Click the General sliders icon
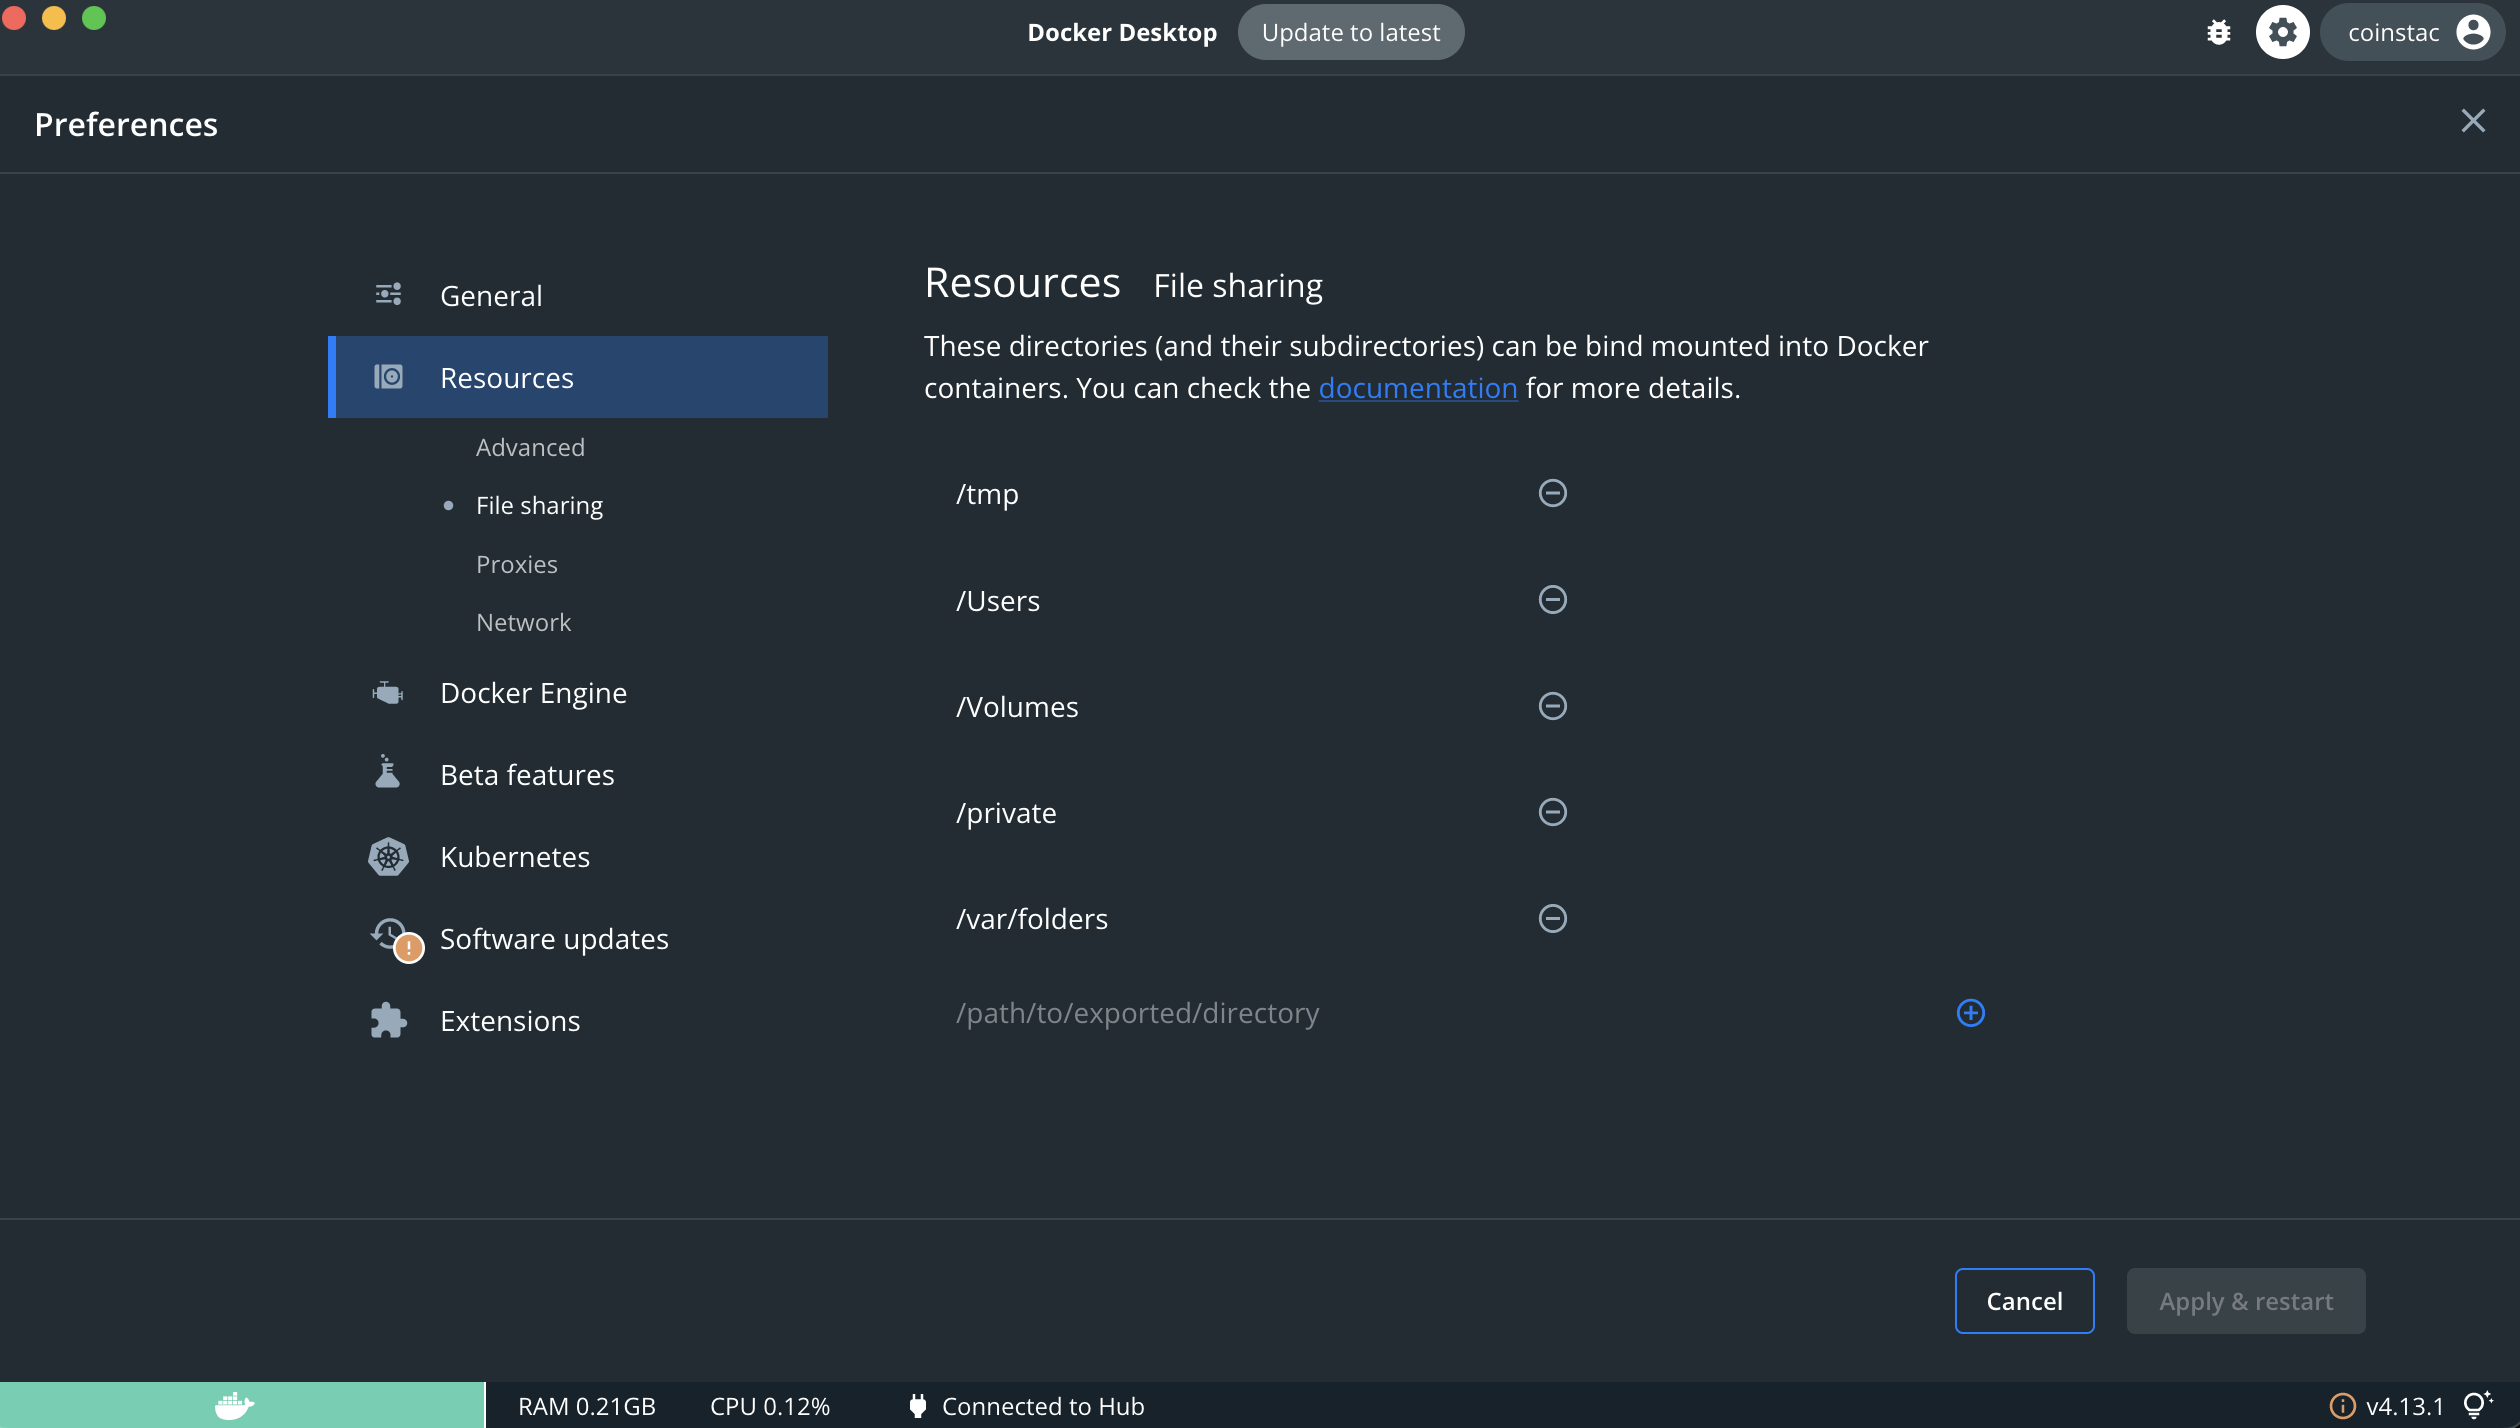The height and width of the screenshot is (1428, 2520). (x=388, y=294)
